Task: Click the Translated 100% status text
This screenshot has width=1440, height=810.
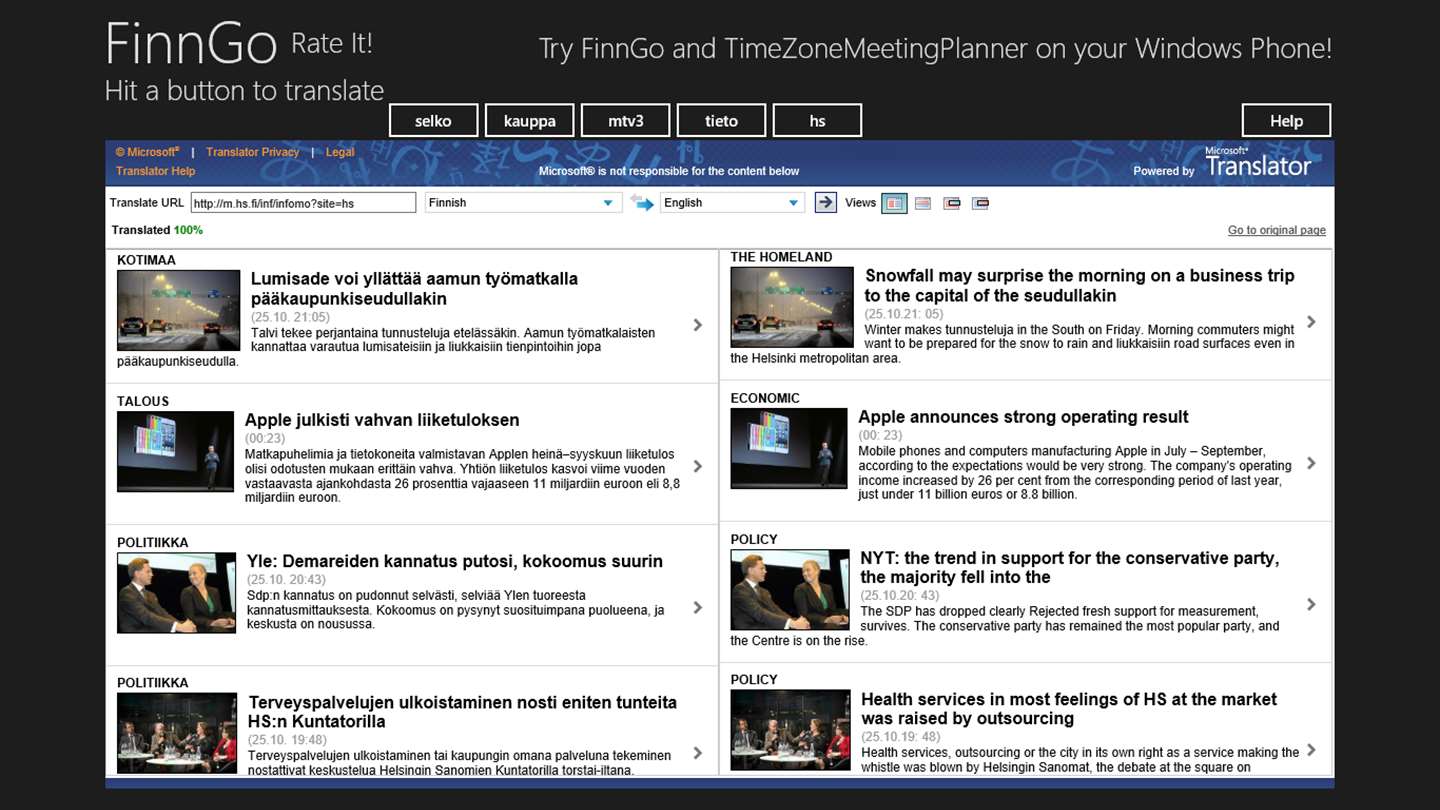Action: tap(157, 230)
